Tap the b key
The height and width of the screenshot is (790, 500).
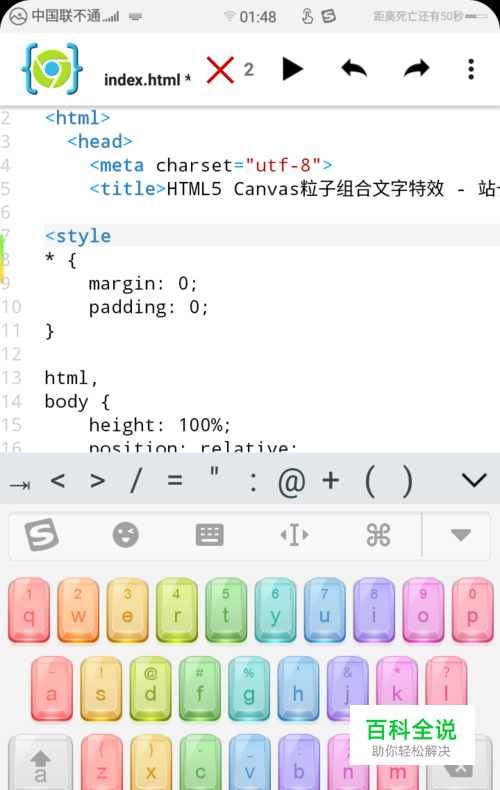point(299,762)
